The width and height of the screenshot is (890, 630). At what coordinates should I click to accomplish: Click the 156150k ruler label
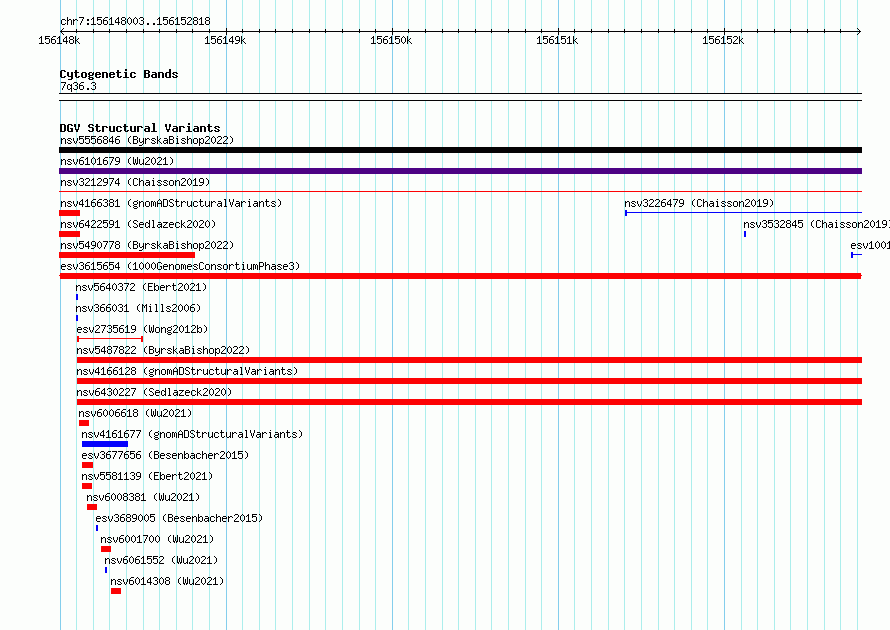point(391,40)
